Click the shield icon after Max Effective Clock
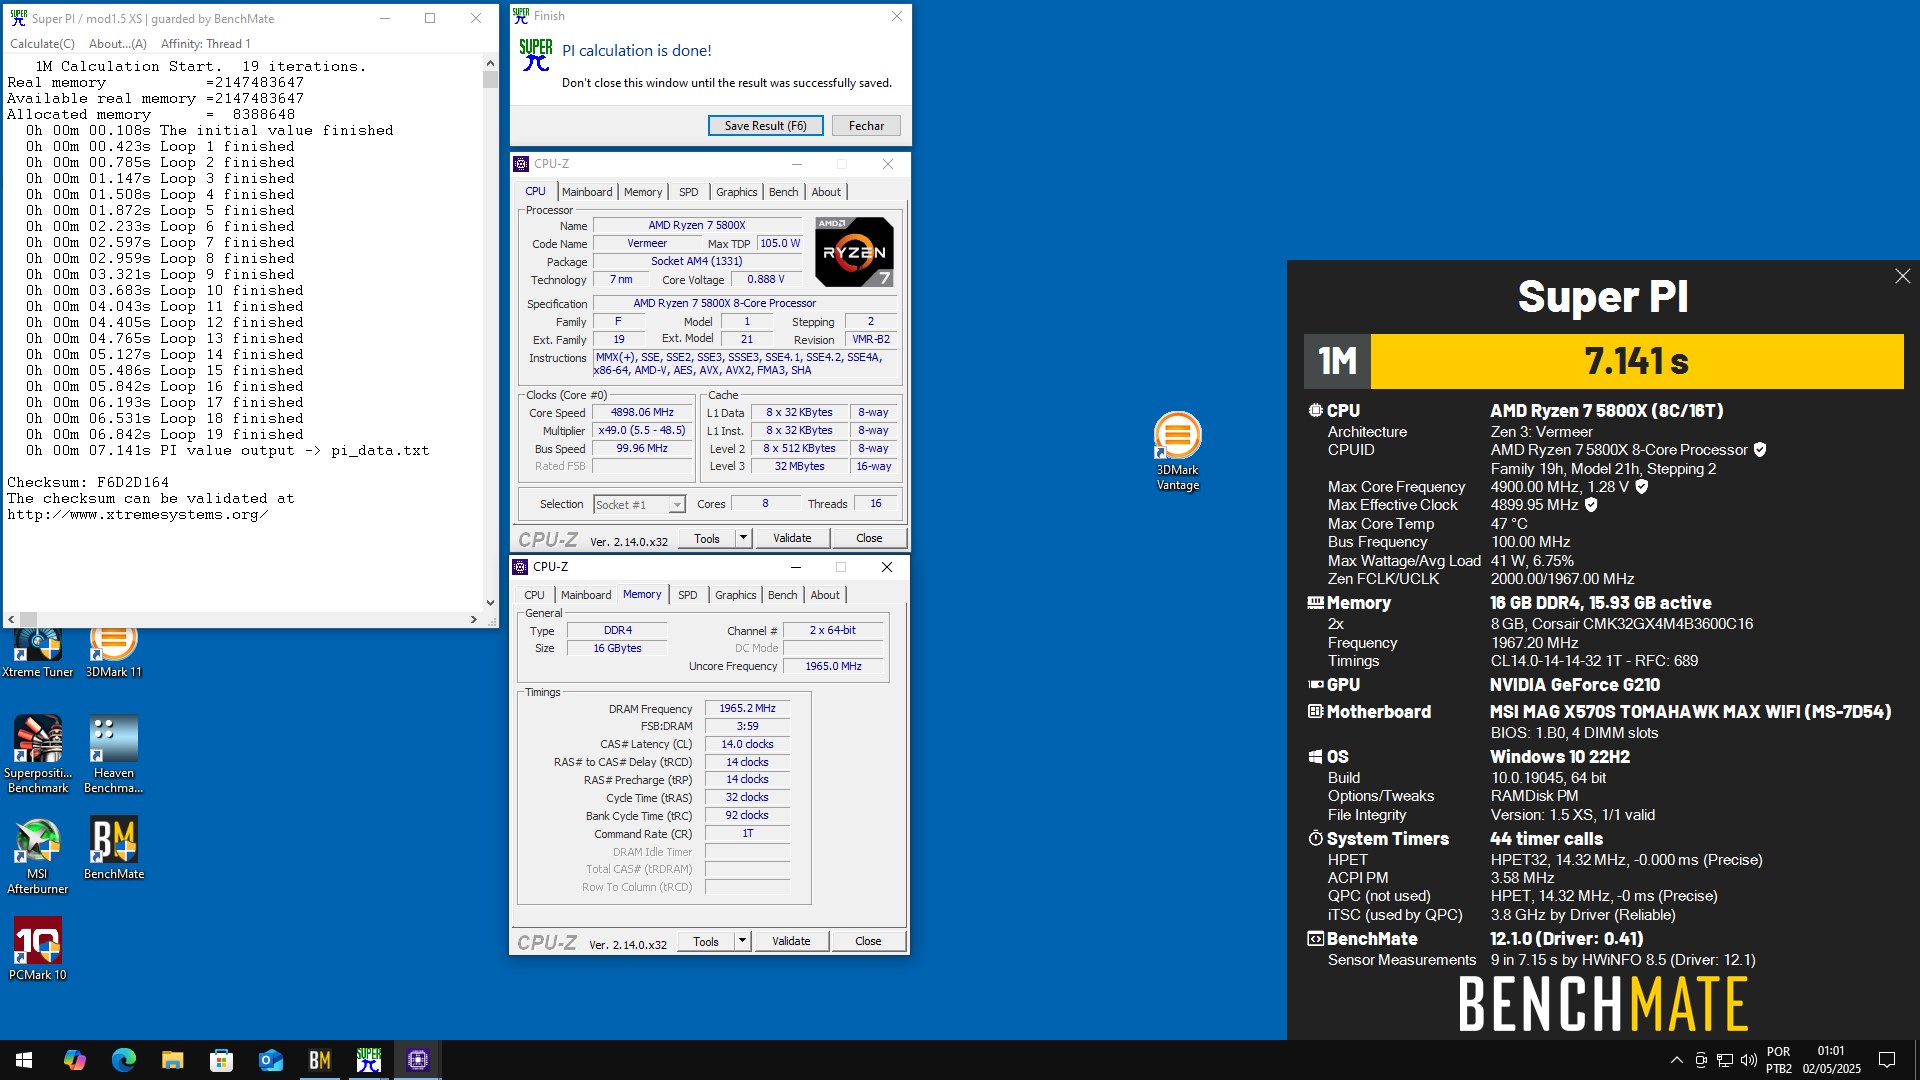 [x=1591, y=505]
